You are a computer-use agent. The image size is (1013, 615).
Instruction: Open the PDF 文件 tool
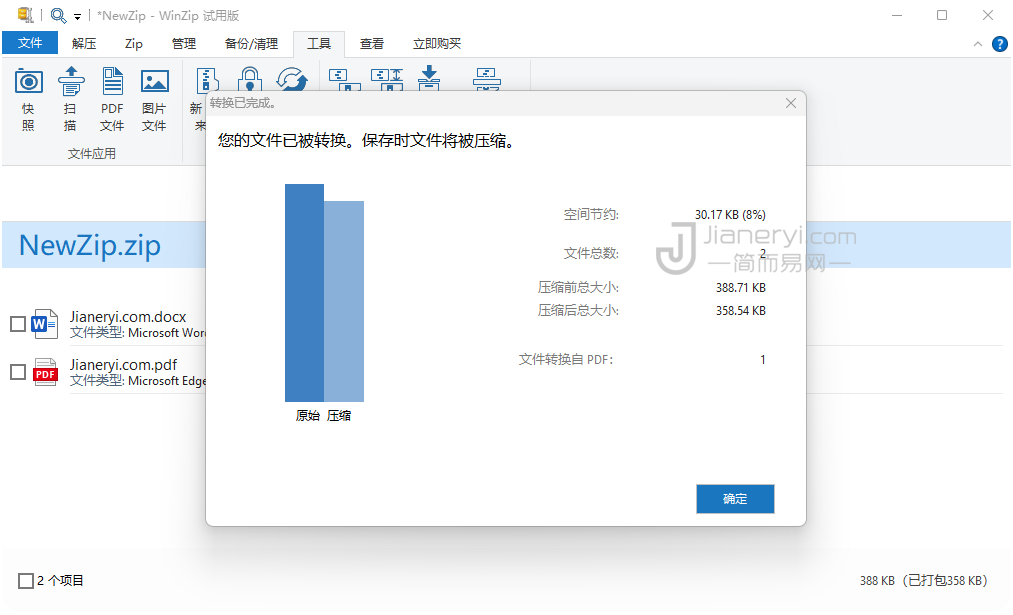pos(112,81)
